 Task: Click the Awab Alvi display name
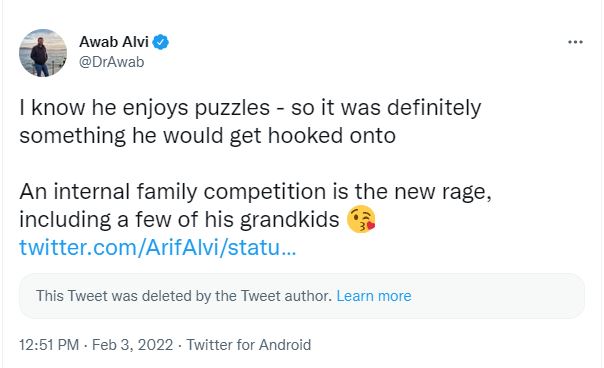[x=114, y=42]
